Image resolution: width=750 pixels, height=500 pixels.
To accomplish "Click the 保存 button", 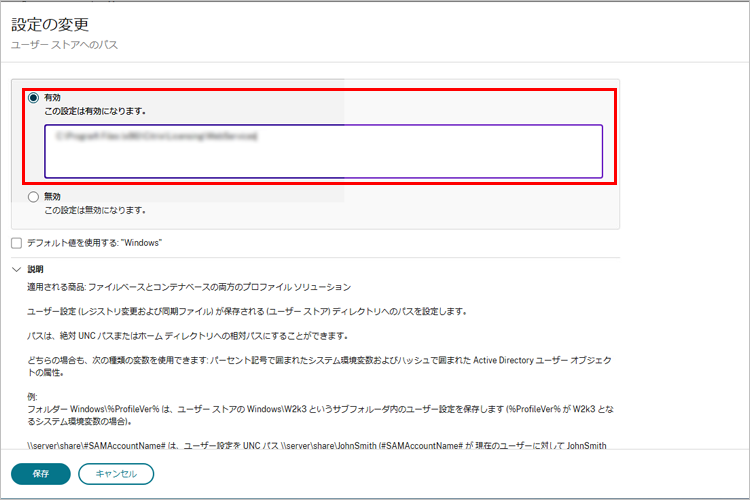I will click(x=41, y=473).
